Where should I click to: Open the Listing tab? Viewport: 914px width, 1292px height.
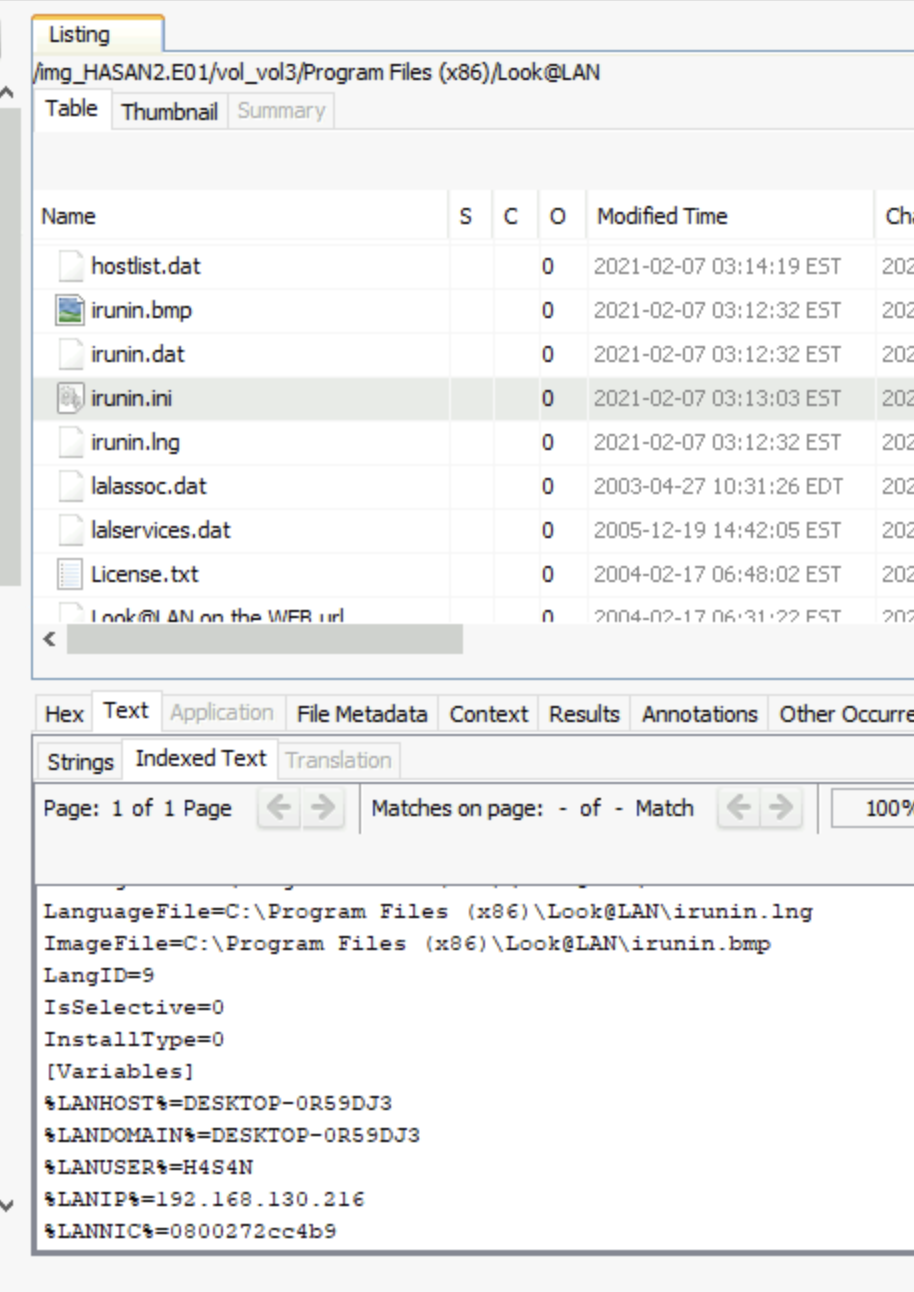pyautogui.click(x=98, y=34)
